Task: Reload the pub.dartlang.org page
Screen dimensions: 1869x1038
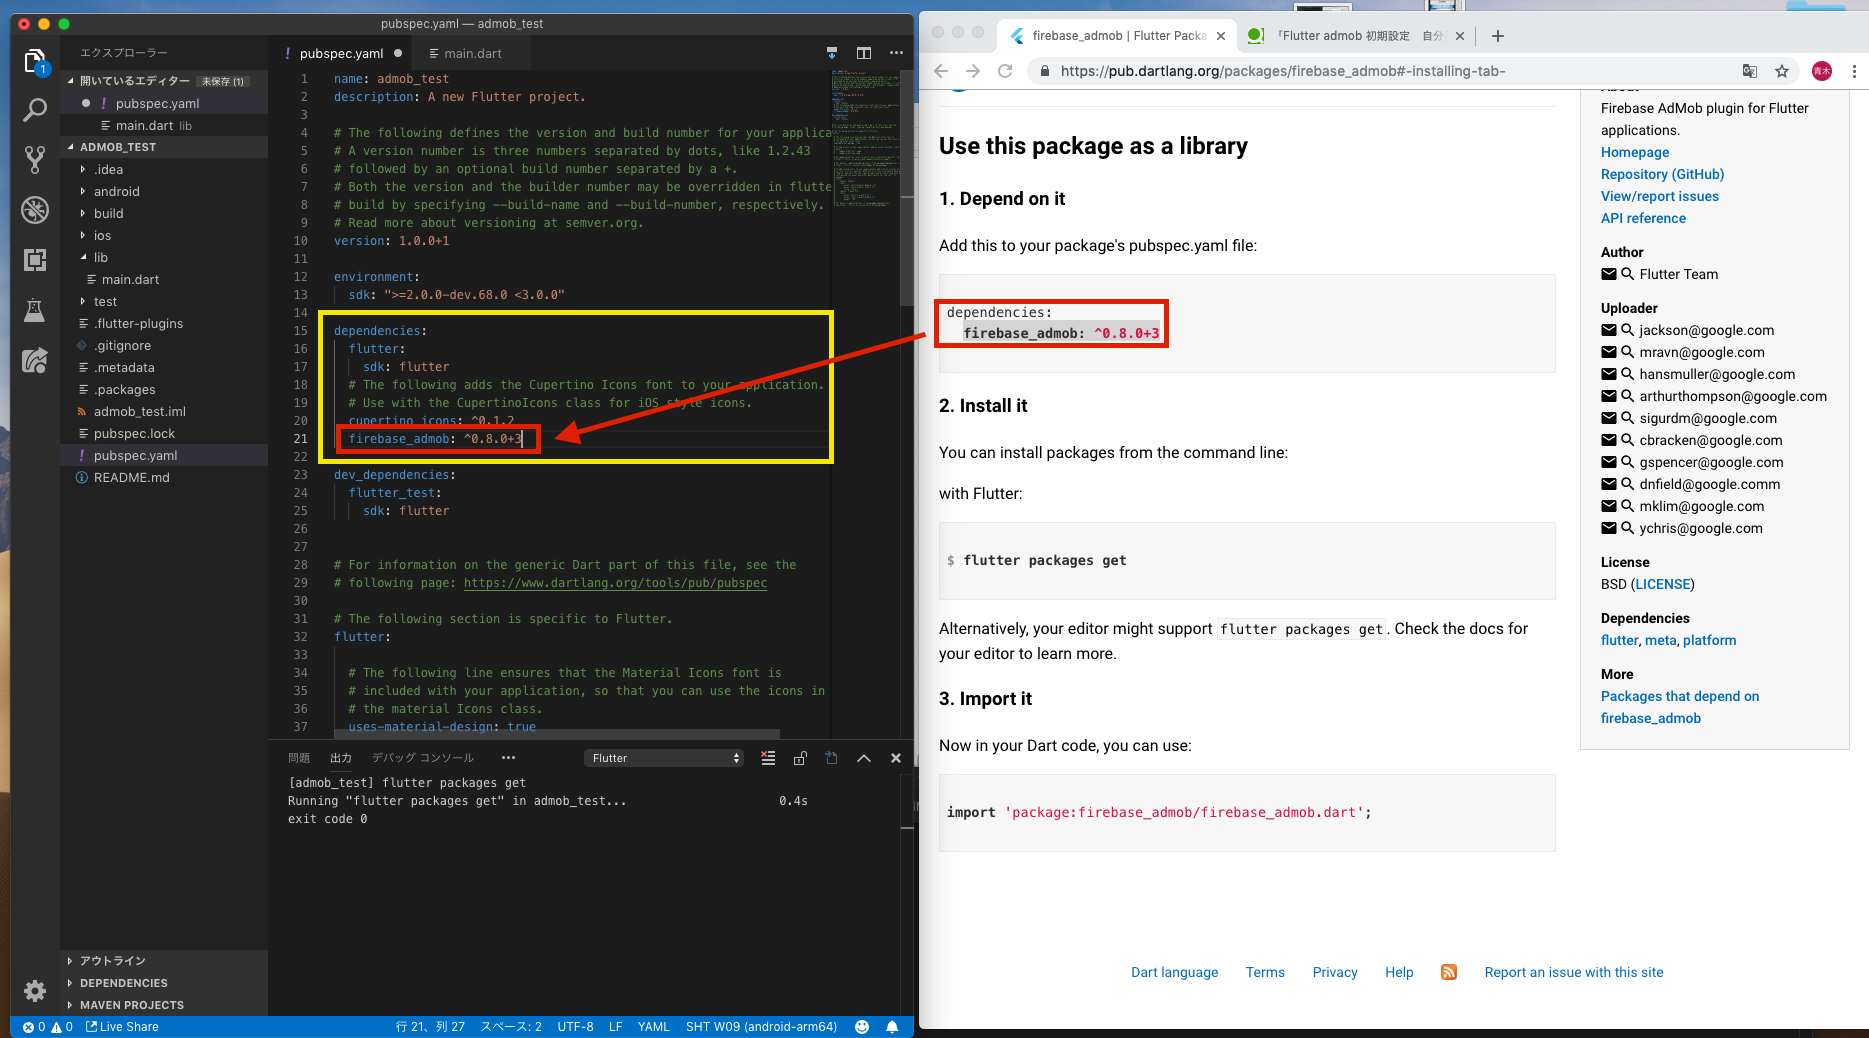Action: 1005,71
